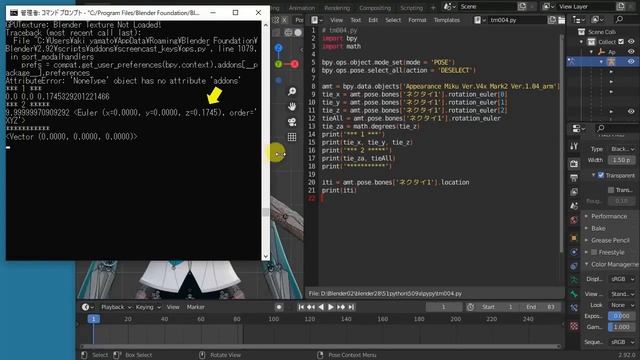Open the World properties tab icon

click(574, 220)
